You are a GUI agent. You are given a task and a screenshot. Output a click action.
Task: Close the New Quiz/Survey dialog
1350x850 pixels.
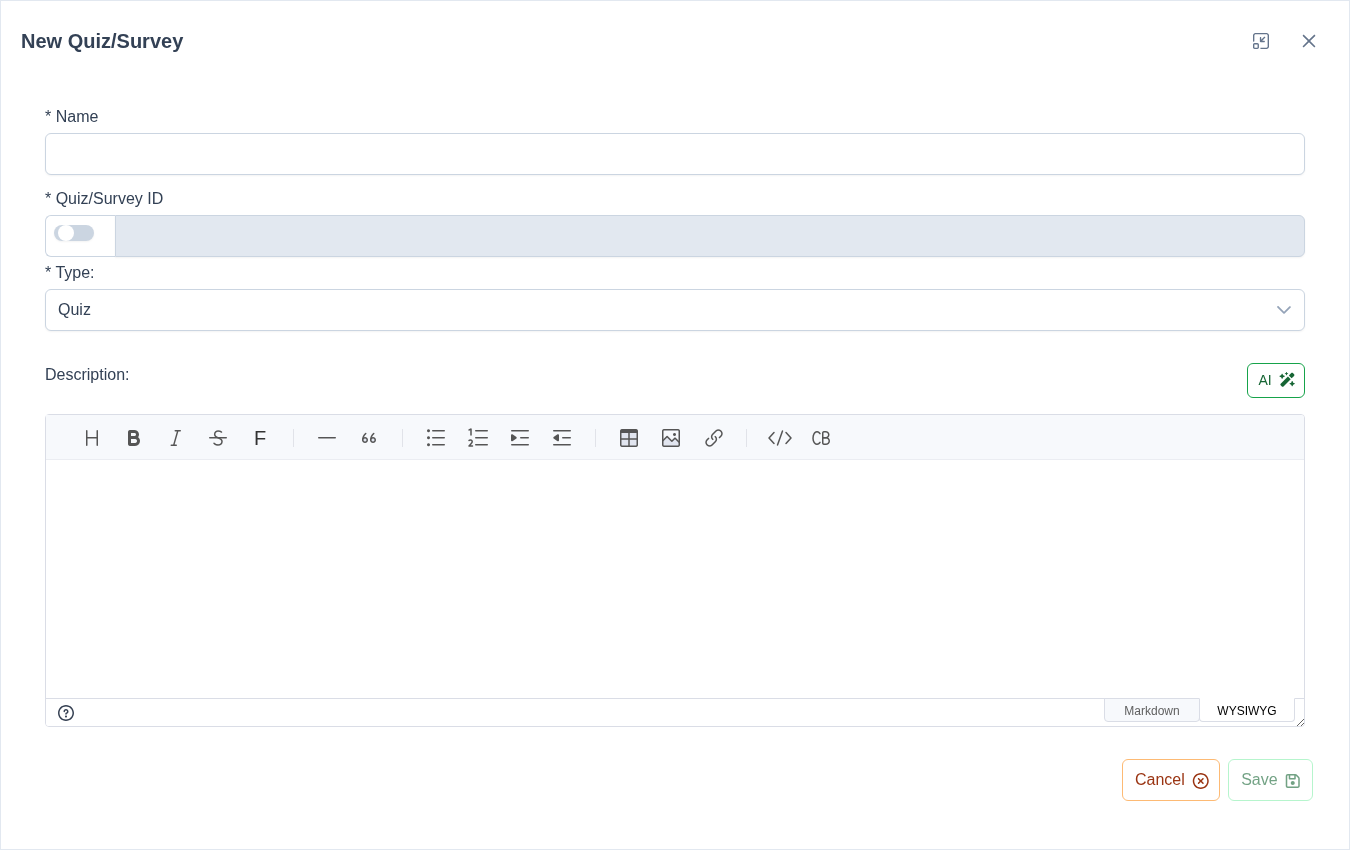click(x=1309, y=41)
